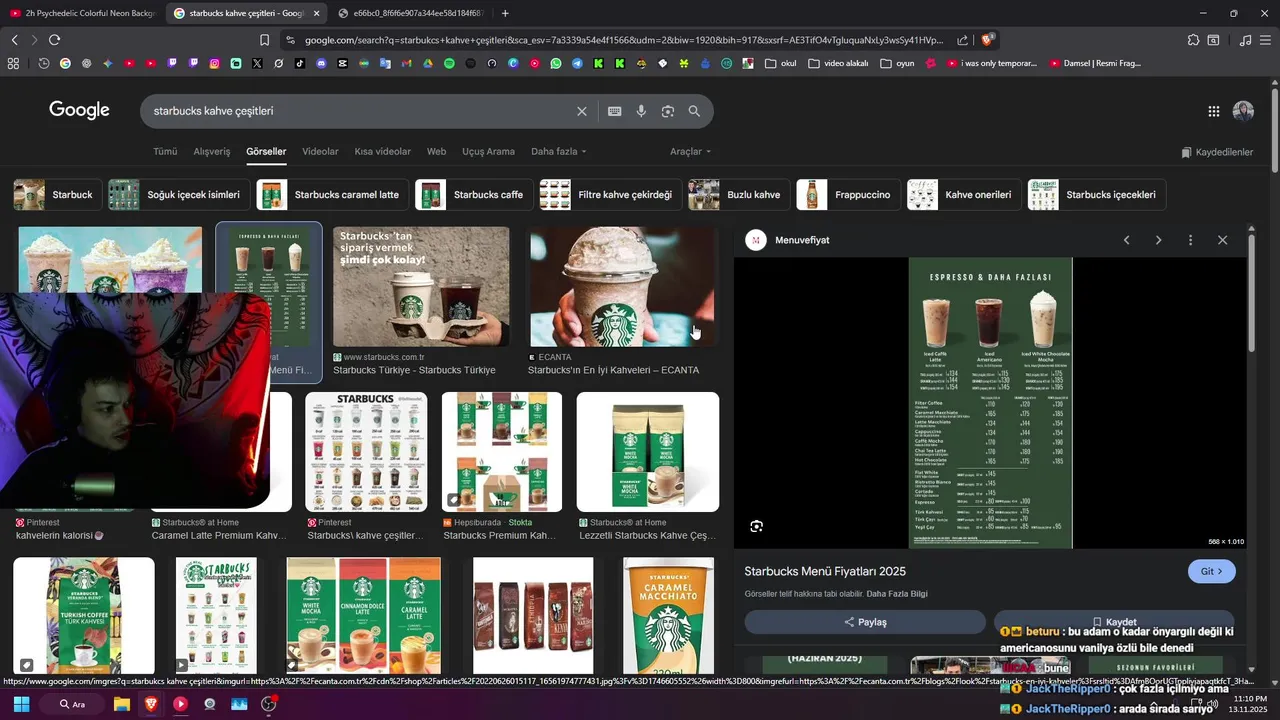Viewport: 1280px width, 720px height.
Task: Select the Frappuccino suggestion chip
Action: click(x=848, y=195)
